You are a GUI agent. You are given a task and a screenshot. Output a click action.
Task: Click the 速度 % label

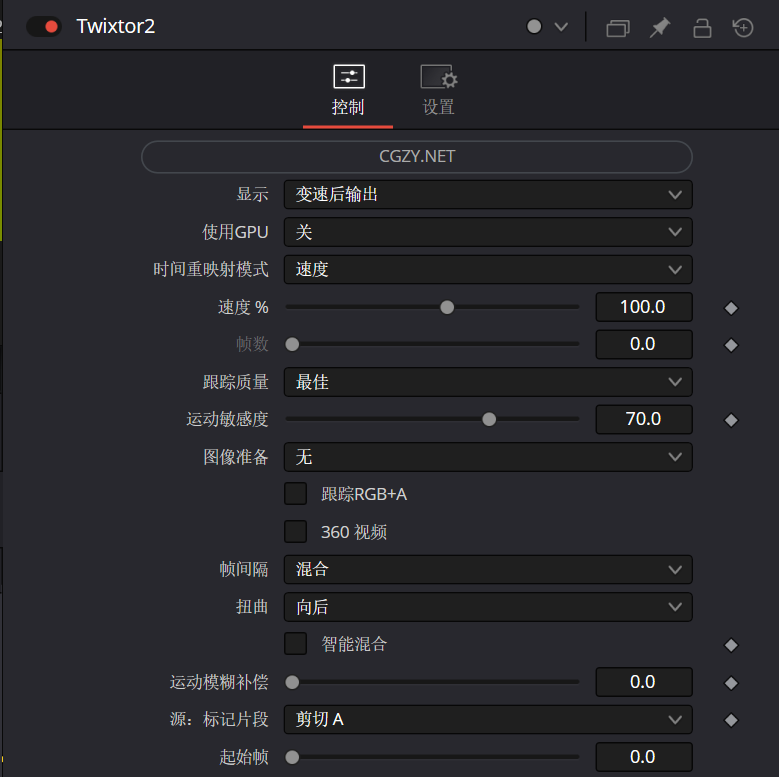pyautogui.click(x=243, y=307)
